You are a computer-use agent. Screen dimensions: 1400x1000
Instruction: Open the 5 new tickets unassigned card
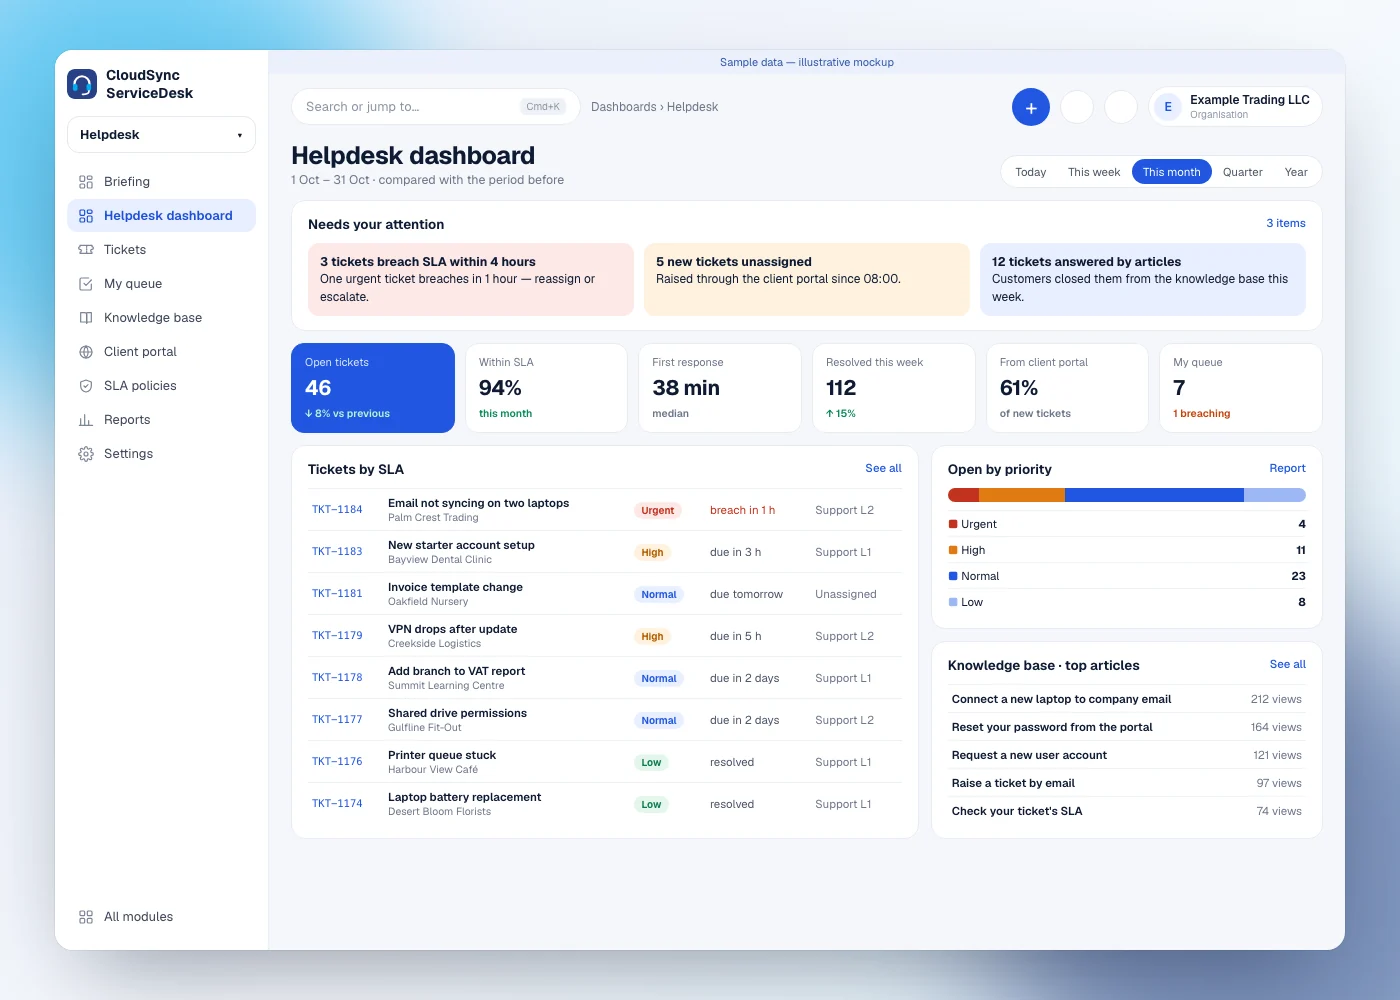807,280
